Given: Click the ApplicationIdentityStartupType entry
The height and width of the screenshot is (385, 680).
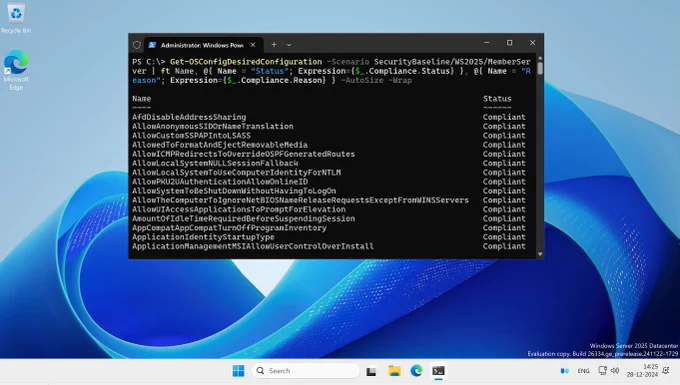Looking at the screenshot, I should click(203, 237).
